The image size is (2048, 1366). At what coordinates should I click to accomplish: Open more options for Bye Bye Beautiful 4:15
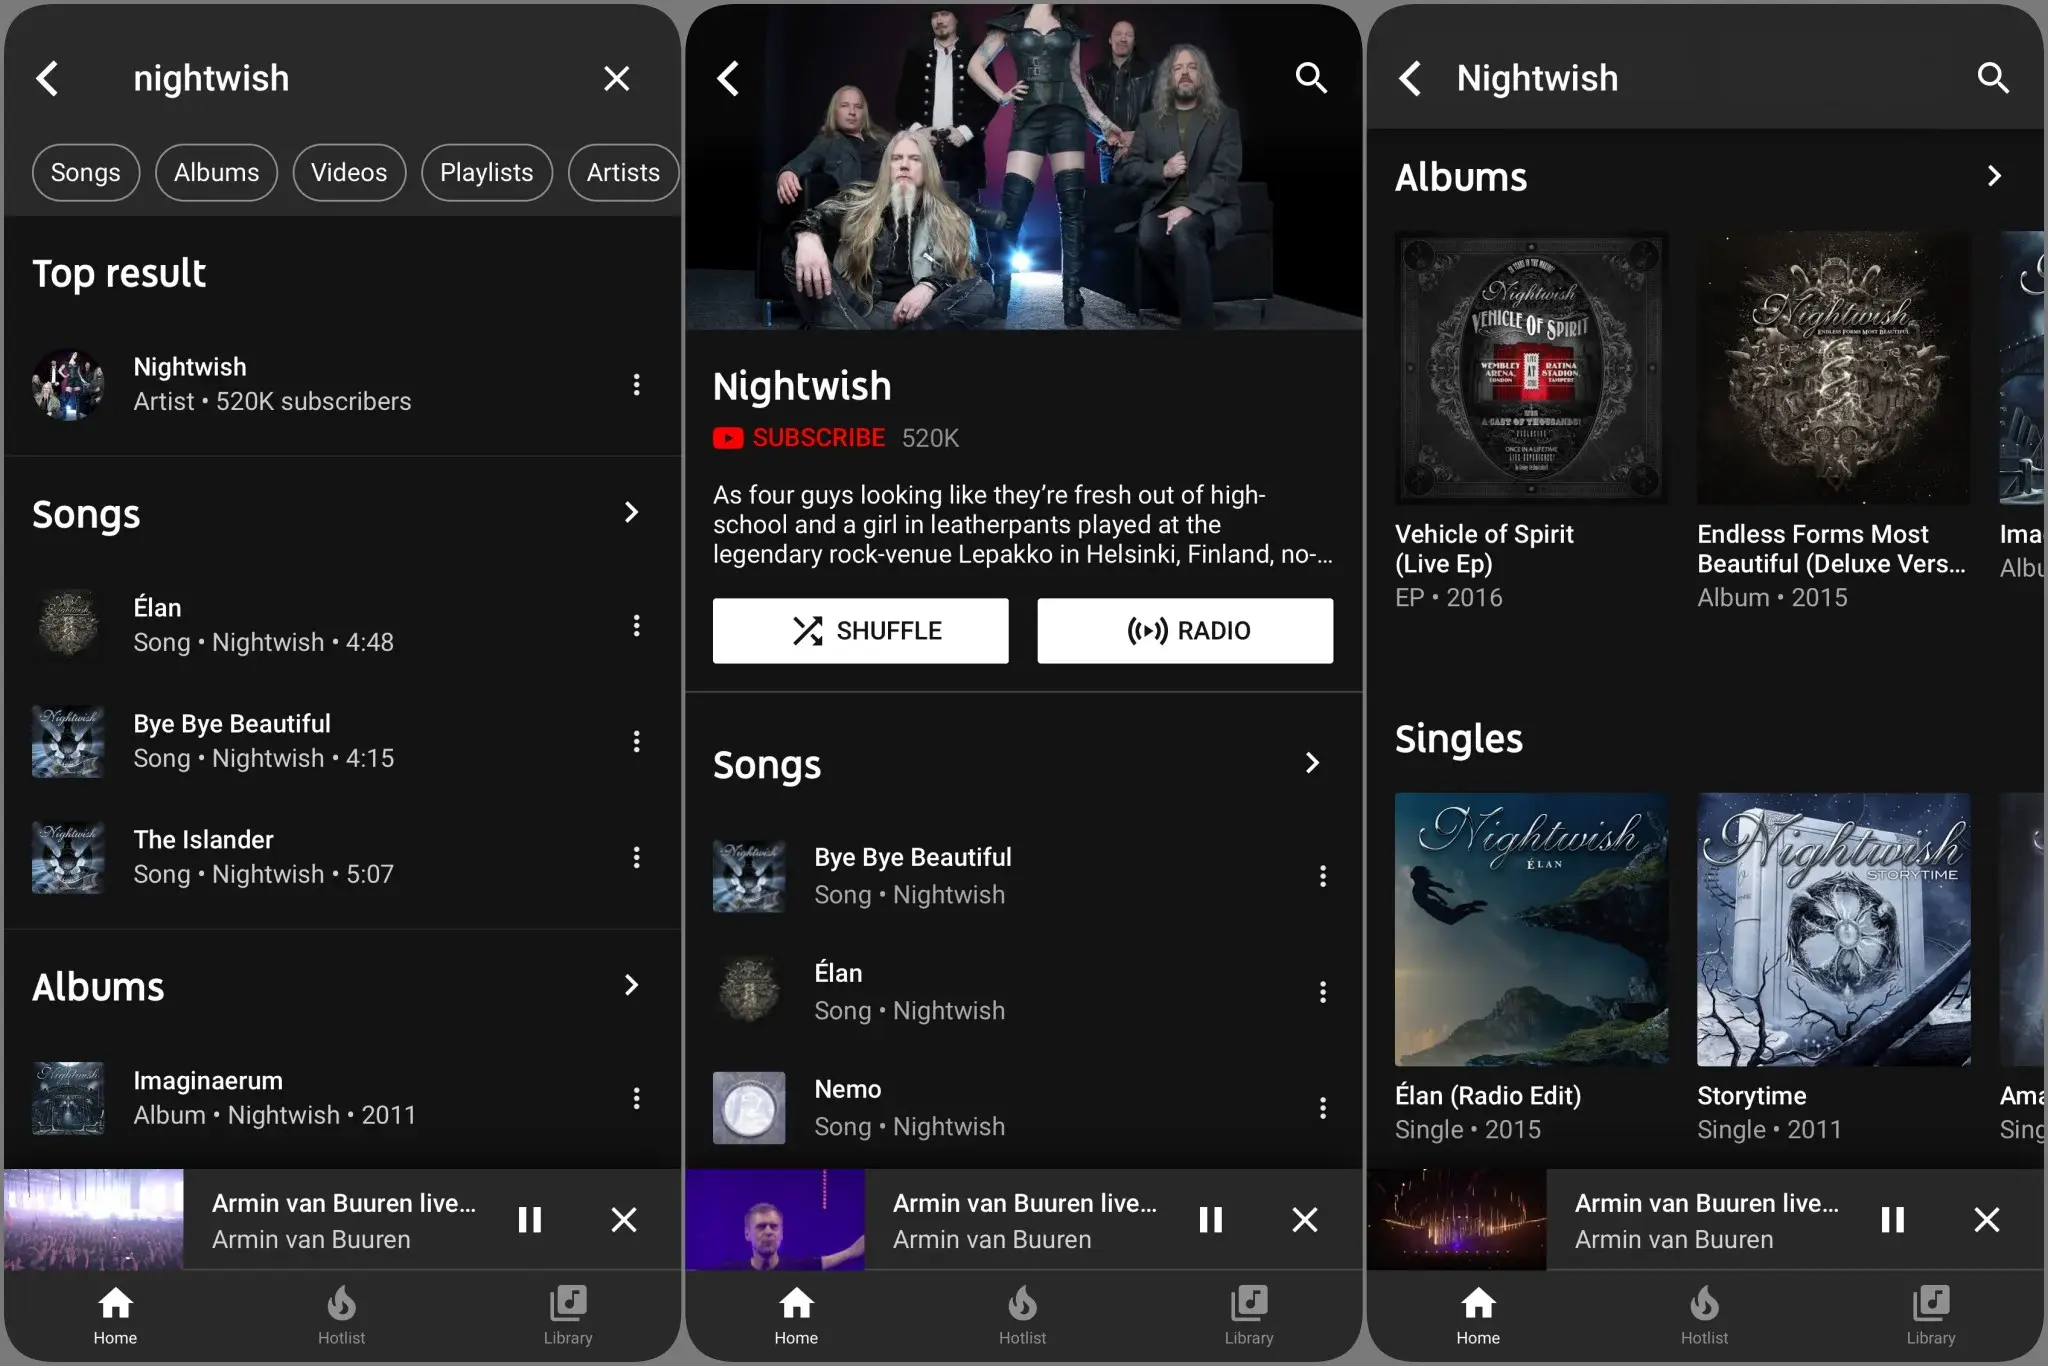(x=636, y=741)
